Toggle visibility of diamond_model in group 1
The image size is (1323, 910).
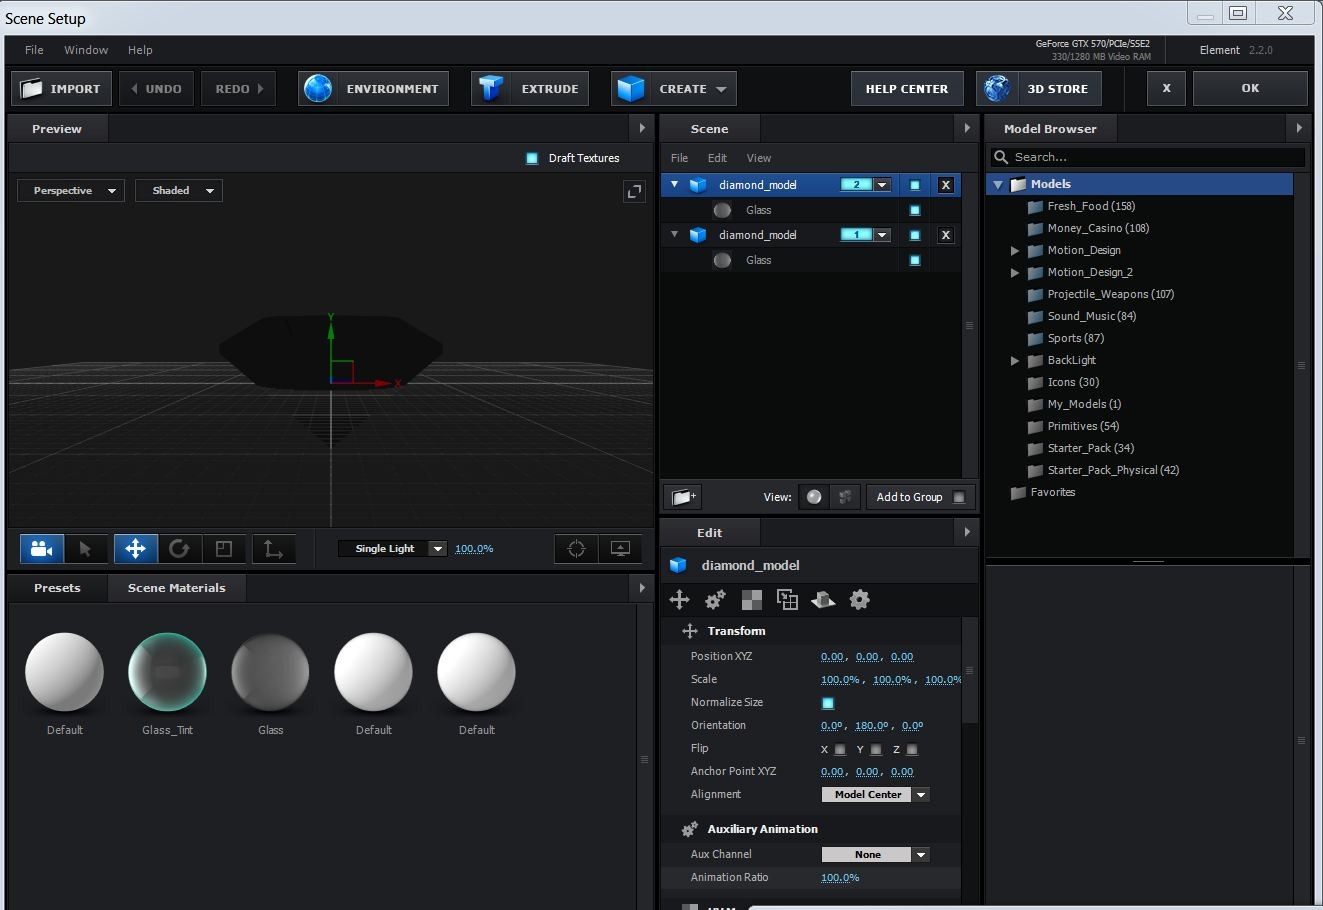914,235
